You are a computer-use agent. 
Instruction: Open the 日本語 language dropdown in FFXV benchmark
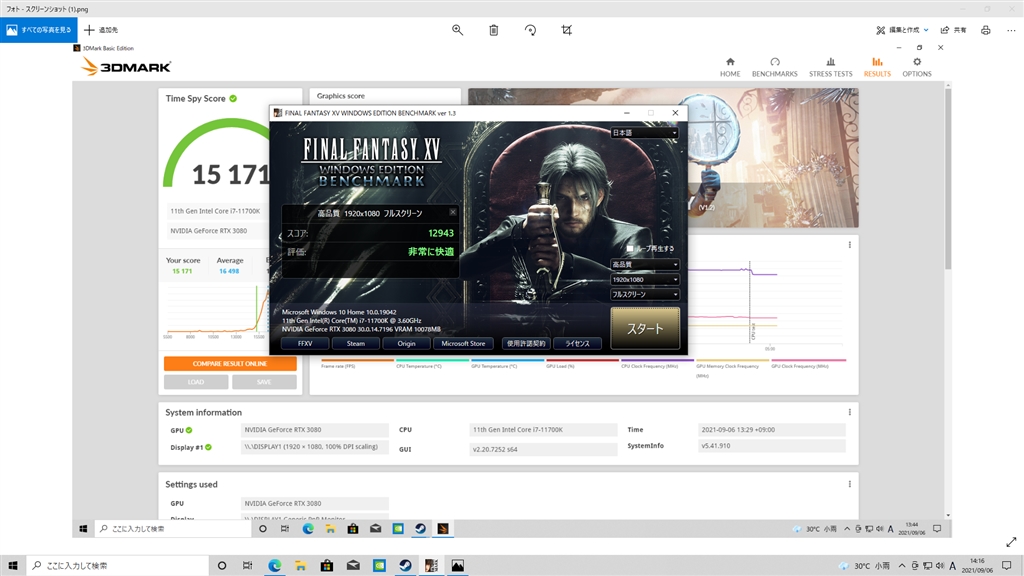(x=645, y=133)
